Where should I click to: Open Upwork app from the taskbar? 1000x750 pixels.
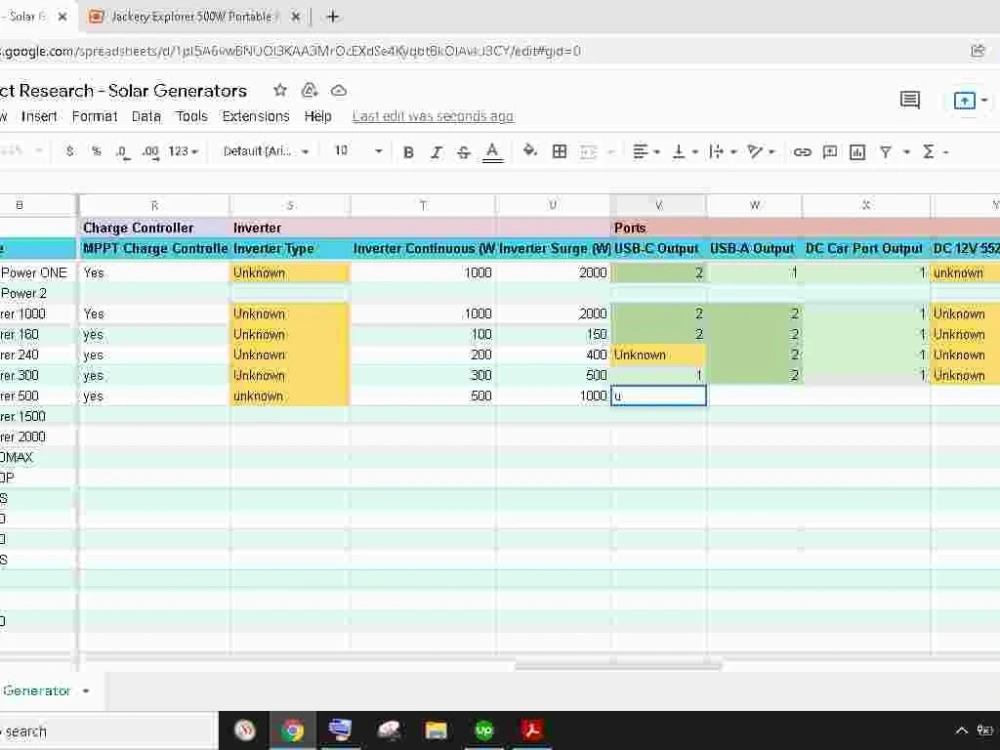pyautogui.click(x=484, y=730)
